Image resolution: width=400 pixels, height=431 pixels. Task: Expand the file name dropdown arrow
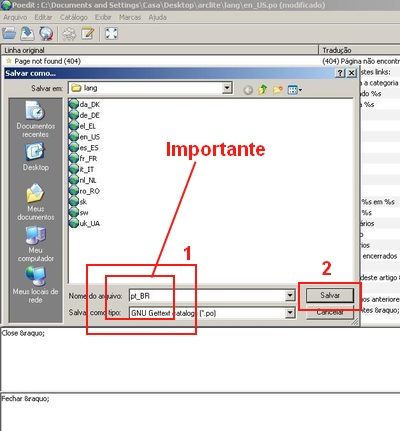click(x=290, y=295)
